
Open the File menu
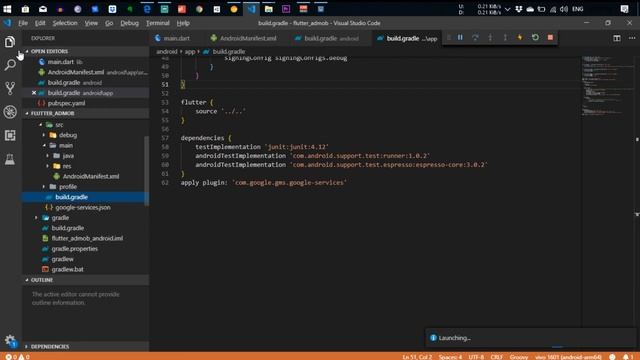click(x=23, y=23)
